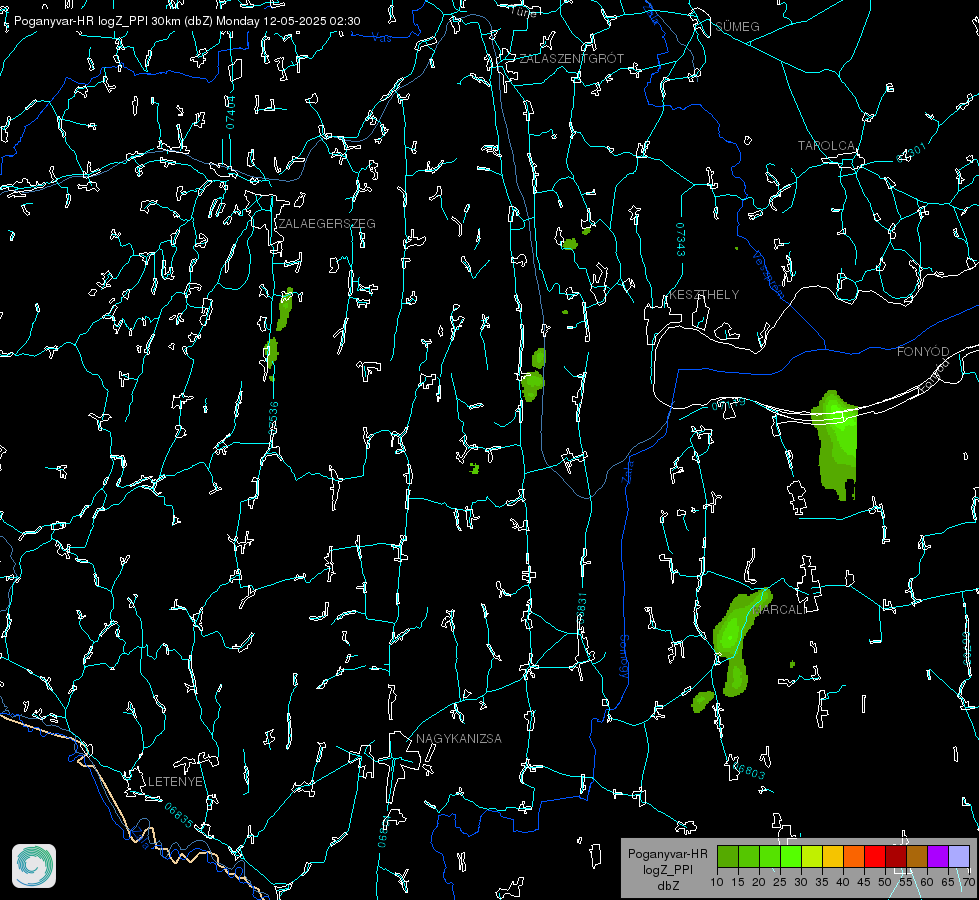Click the large radar echo south of Fonyód
This screenshot has height=900, width=979.
click(x=837, y=445)
